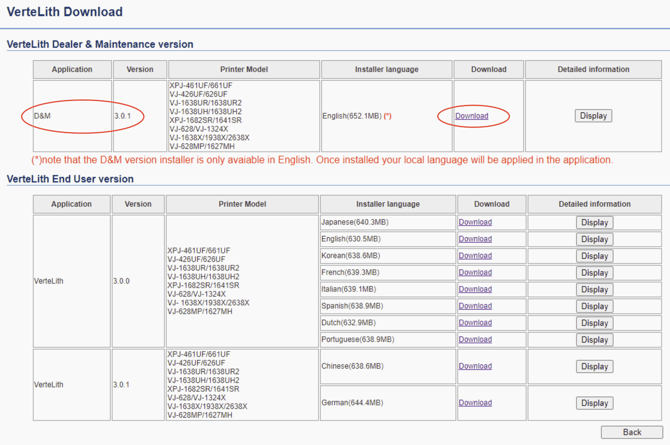Display details for D&M version
670x445 pixels.
pos(593,116)
